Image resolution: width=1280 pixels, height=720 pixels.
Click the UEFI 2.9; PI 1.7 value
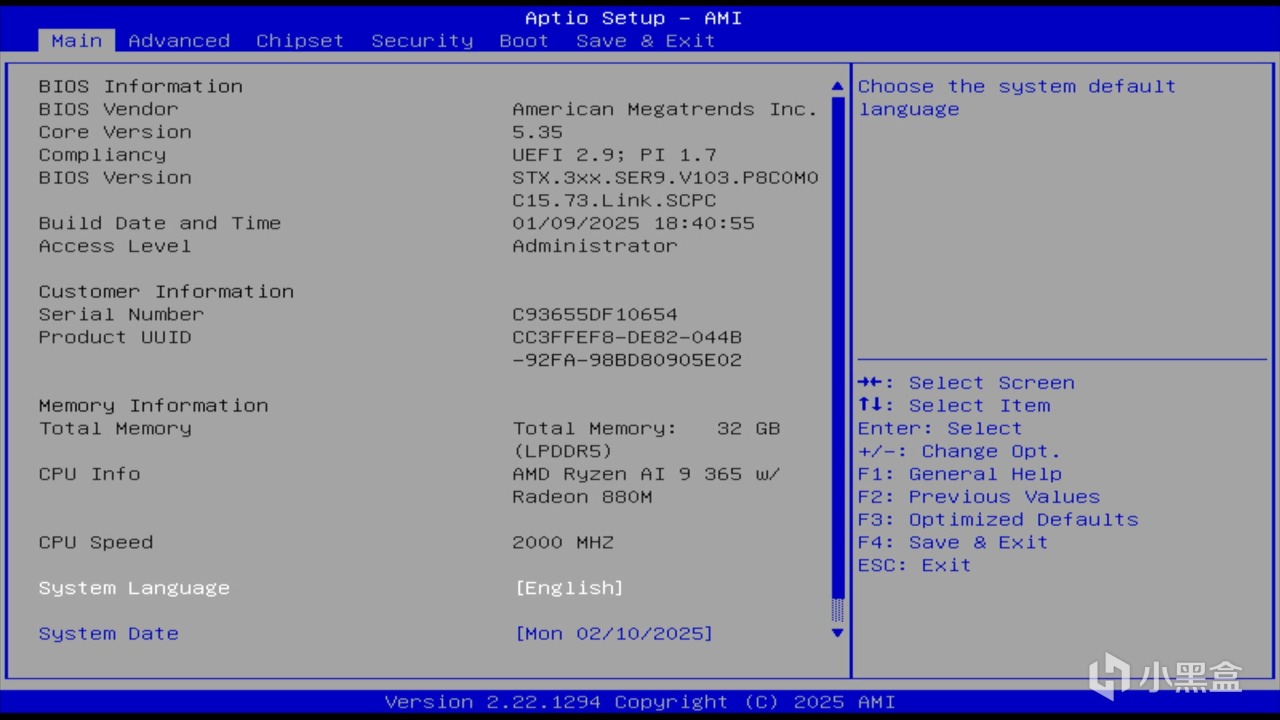click(614, 155)
